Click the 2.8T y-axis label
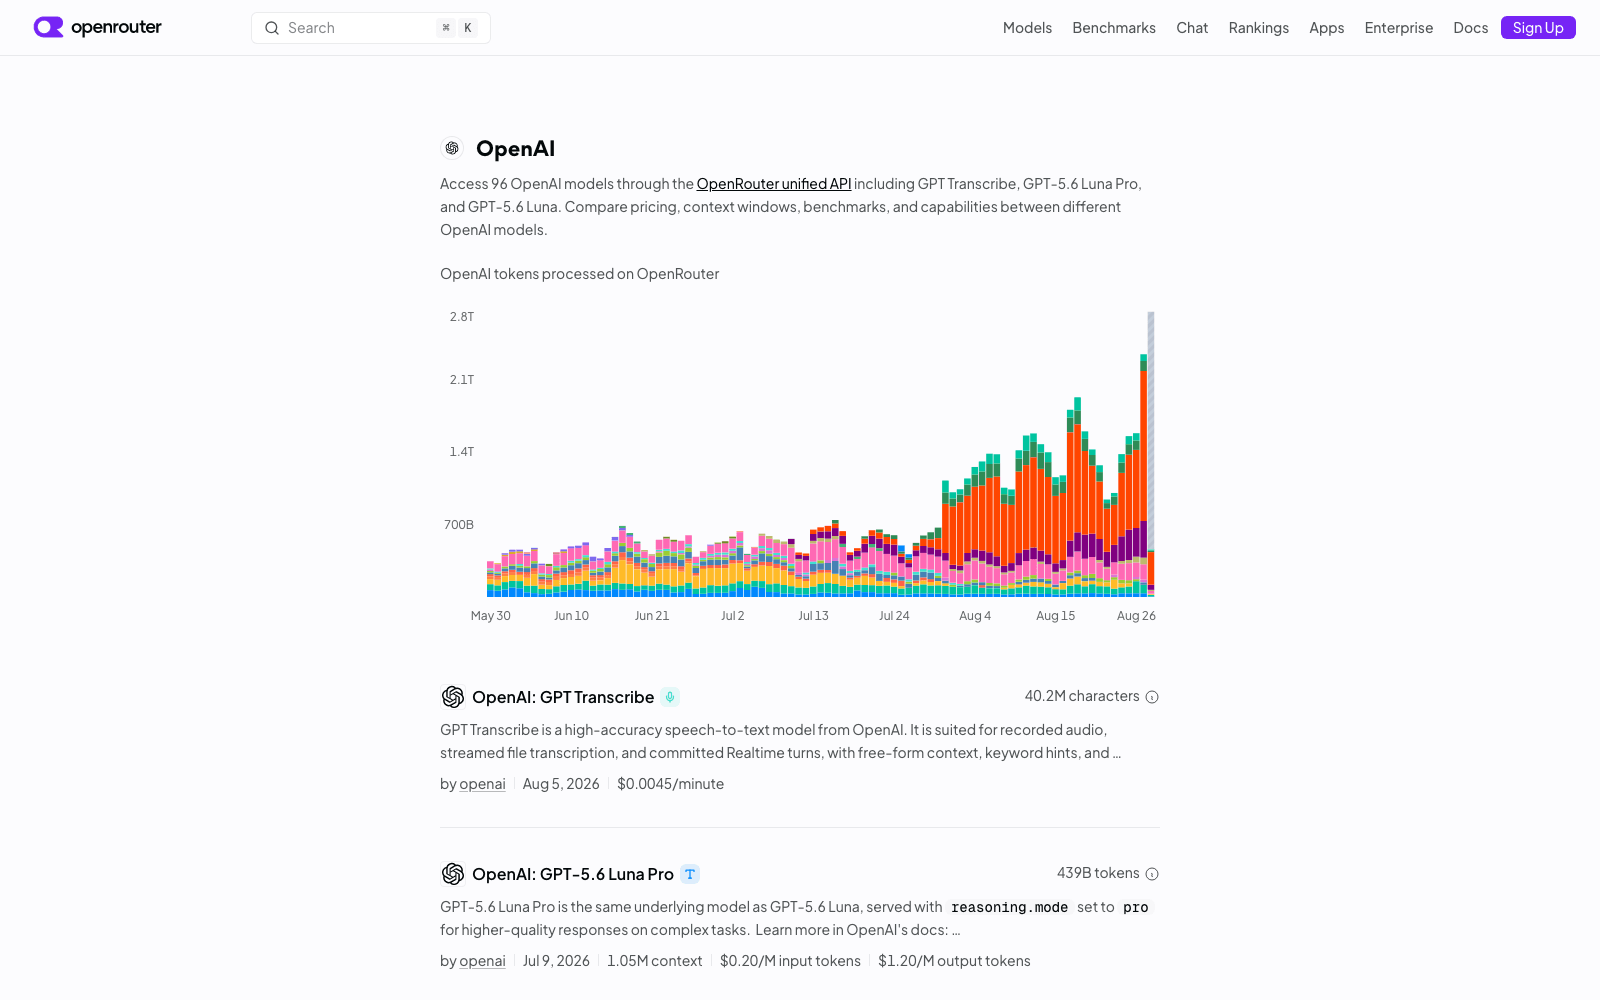1600x1000 pixels. point(462,317)
